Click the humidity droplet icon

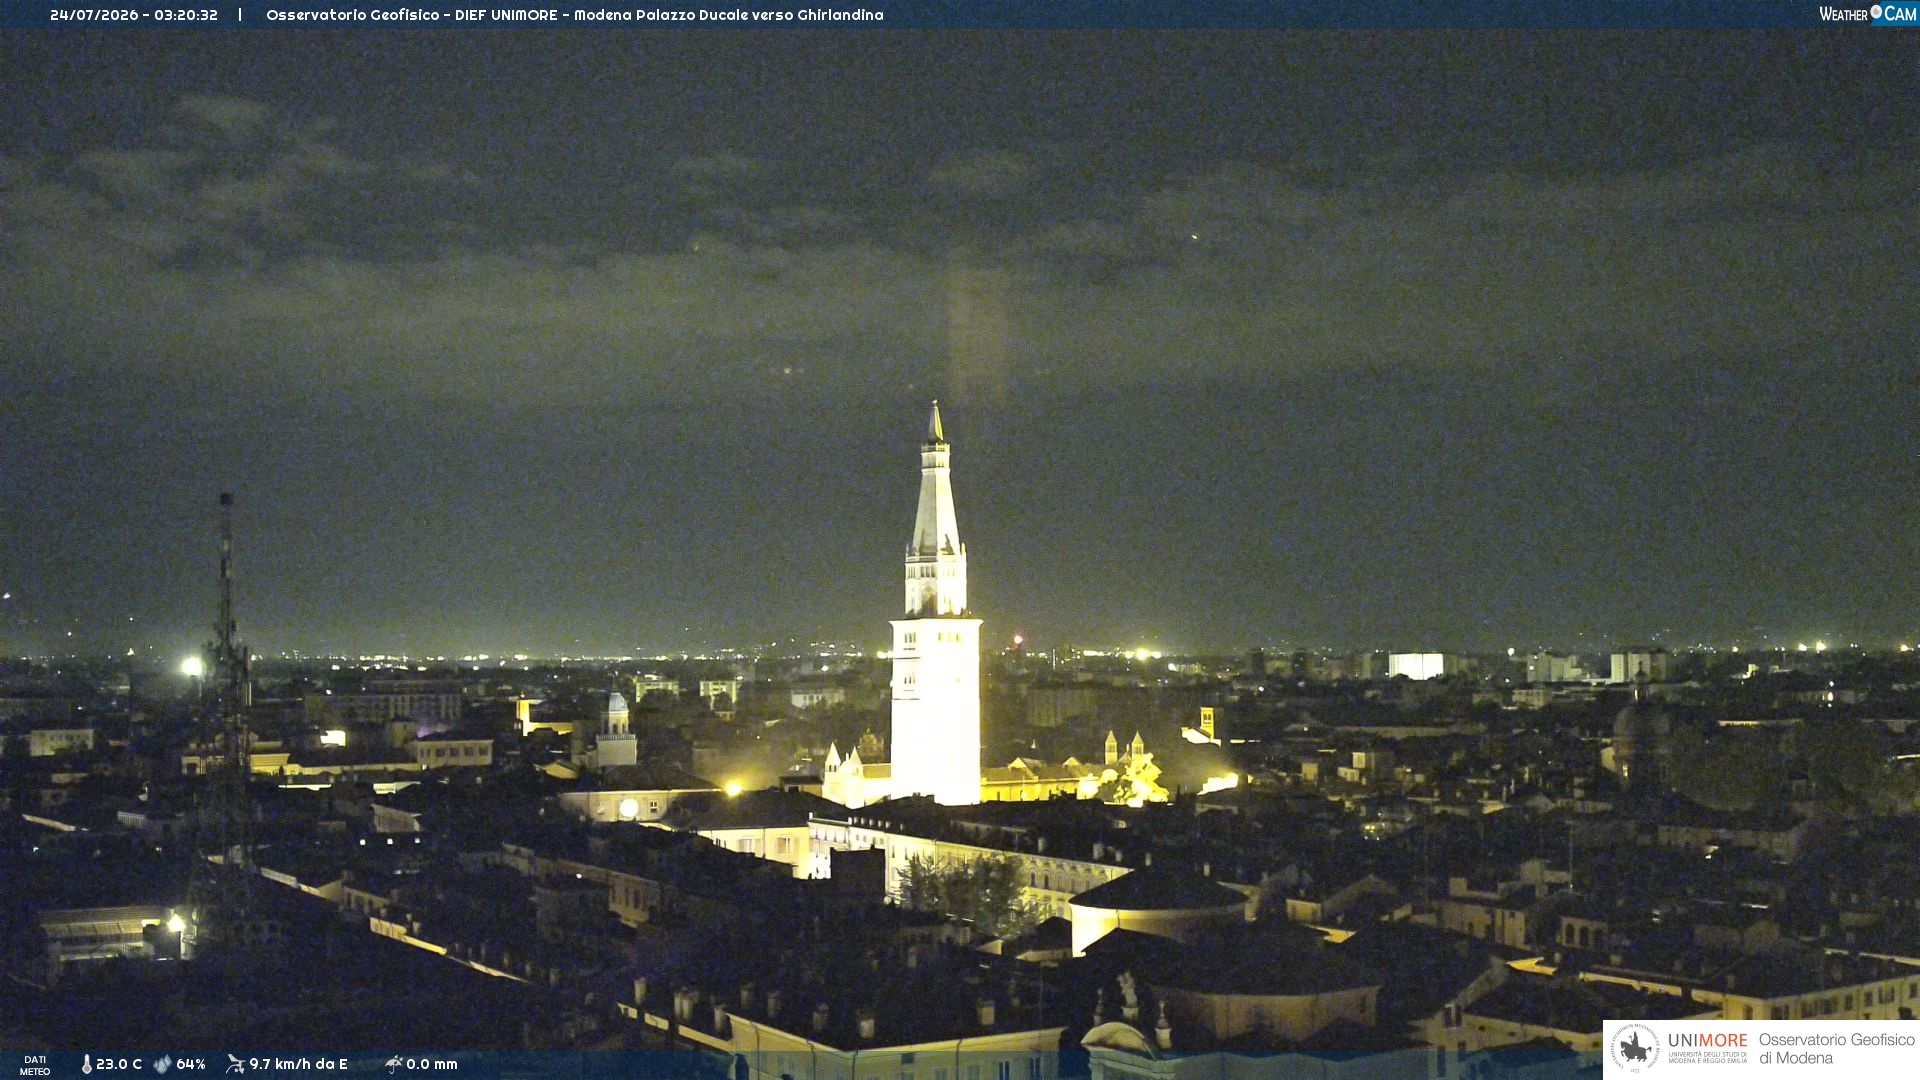click(162, 1064)
